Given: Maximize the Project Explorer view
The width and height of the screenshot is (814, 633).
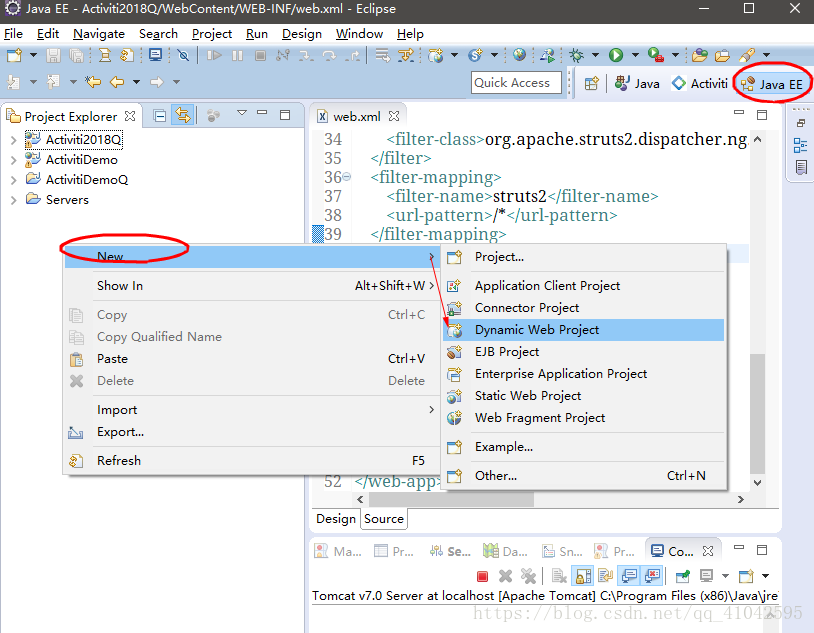Looking at the screenshot, I should click(285, 115).
